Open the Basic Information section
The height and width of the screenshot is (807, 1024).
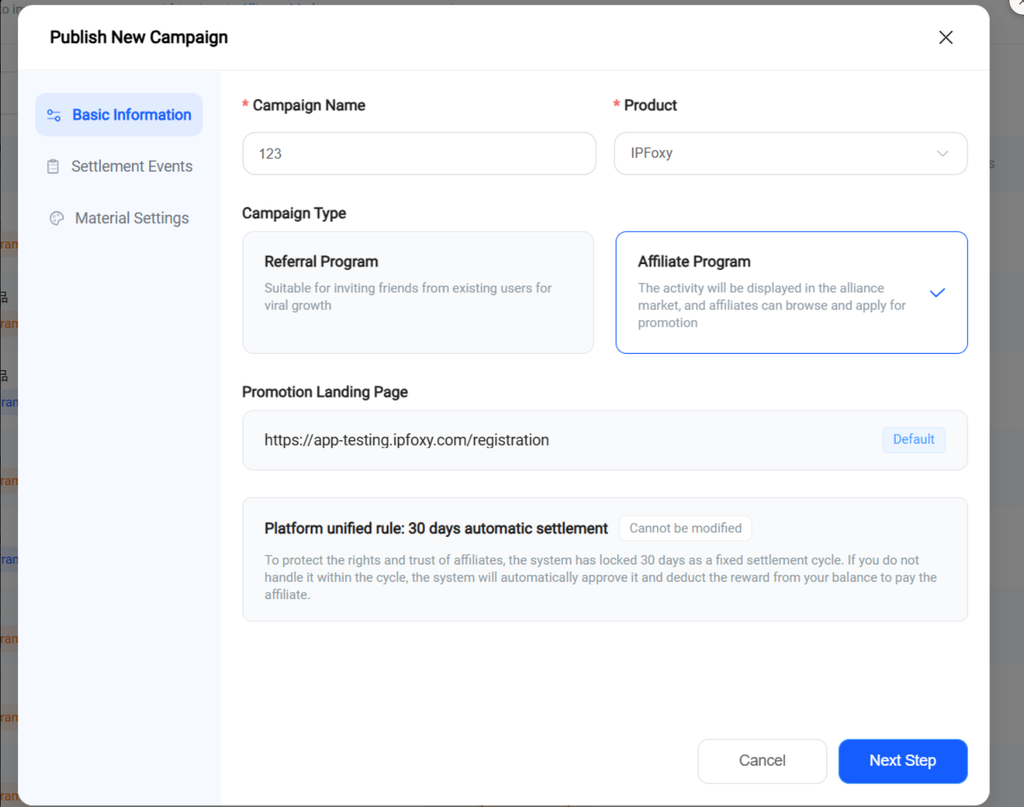119,115
